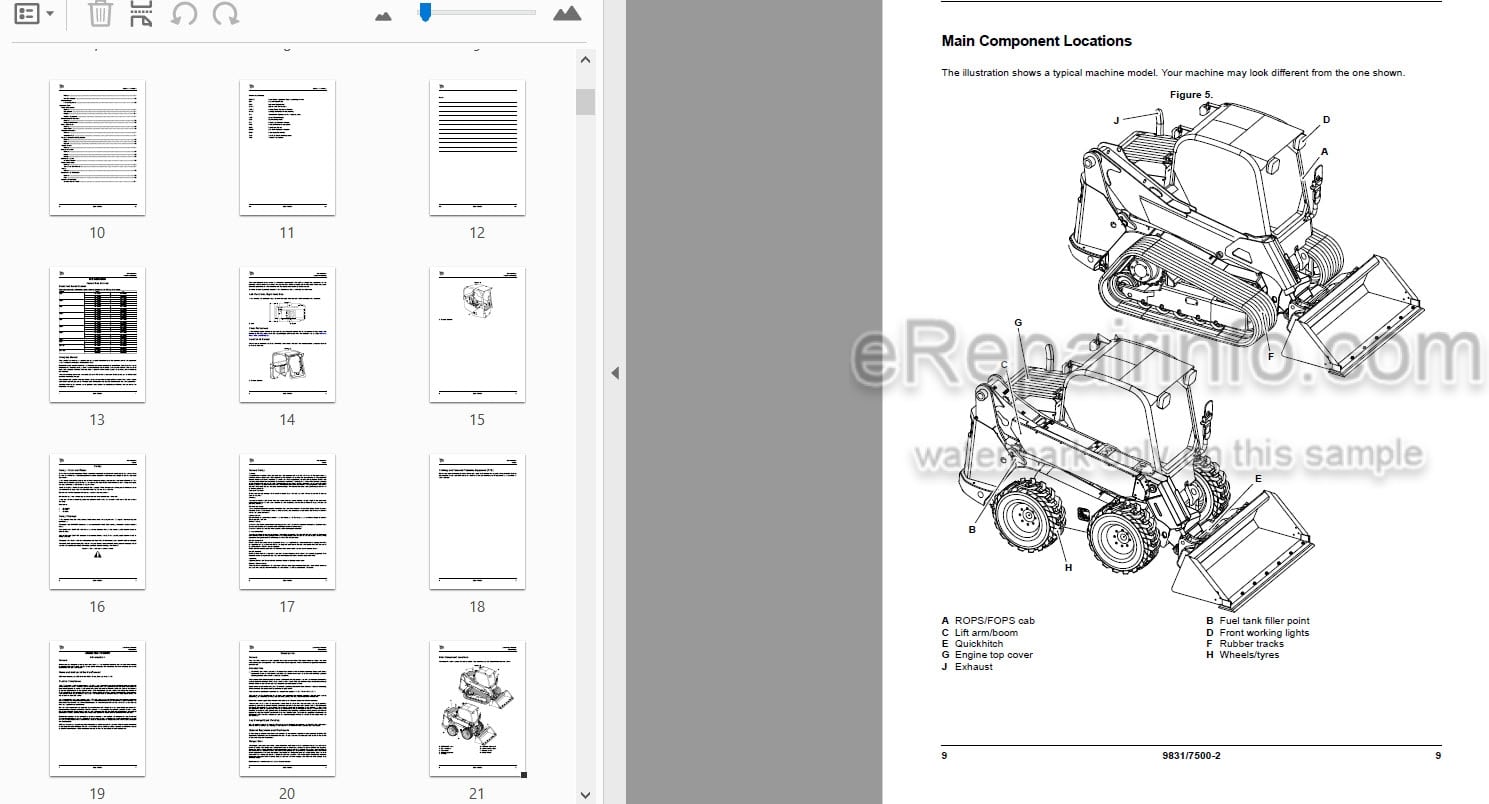Select page 16 thumbnail

[x=97, y=521]
